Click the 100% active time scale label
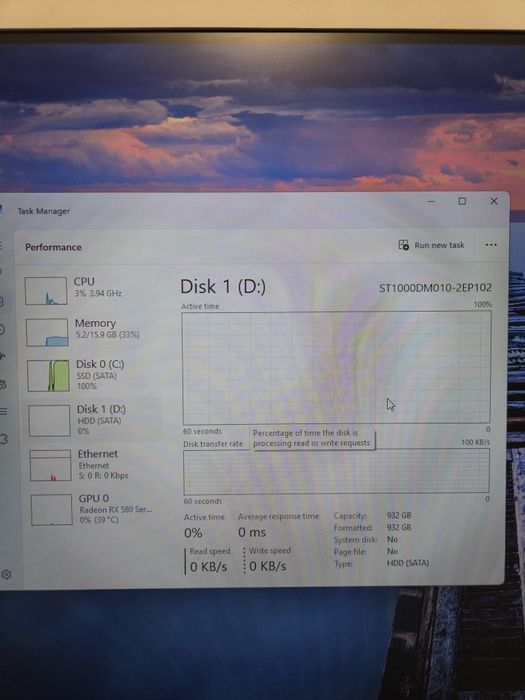The width and height of the screenshot is (525, 700). pyautogui.click(x=483, y=304)
